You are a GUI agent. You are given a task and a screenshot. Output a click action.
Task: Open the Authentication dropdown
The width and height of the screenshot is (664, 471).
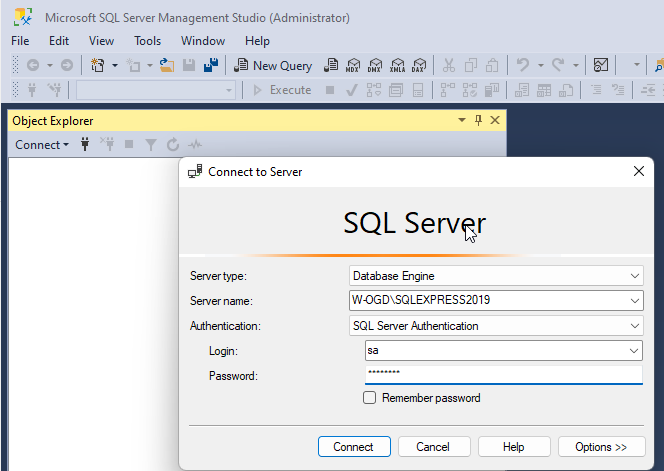pos(635,326)
